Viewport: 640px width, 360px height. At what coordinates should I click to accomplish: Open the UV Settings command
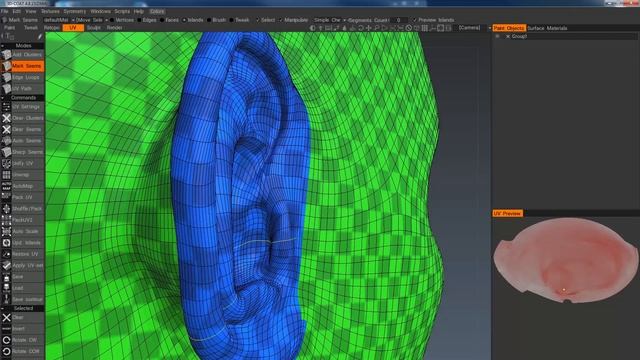point(22,107)
